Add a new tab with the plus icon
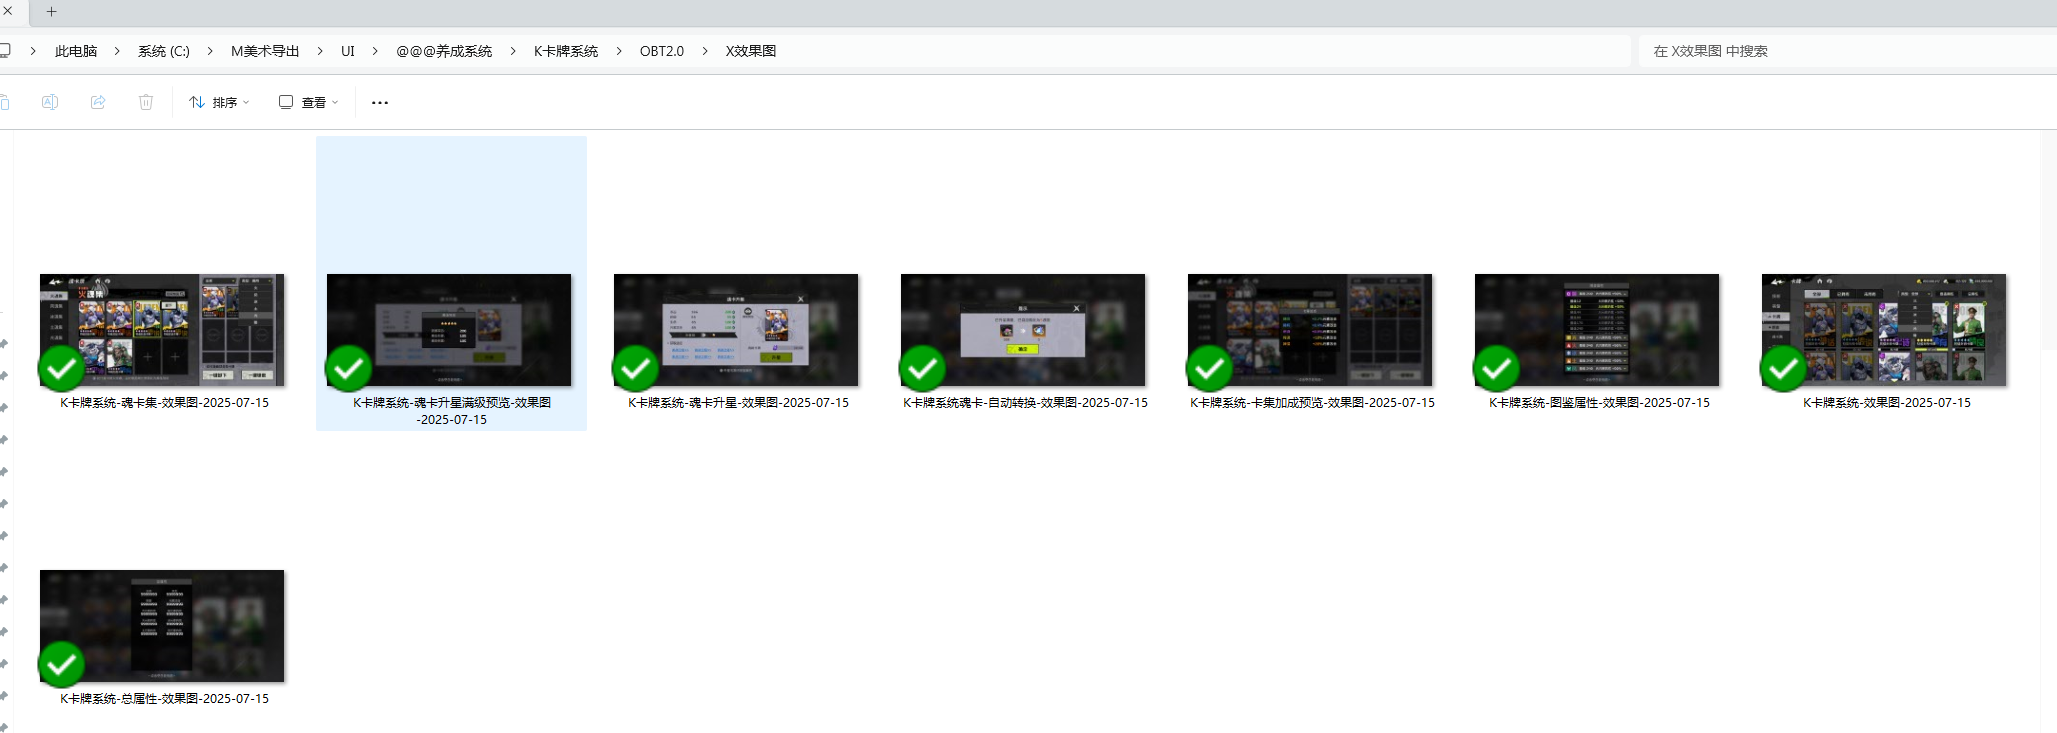The height and width of the screenshot is (733, 2057). [52, 12]
